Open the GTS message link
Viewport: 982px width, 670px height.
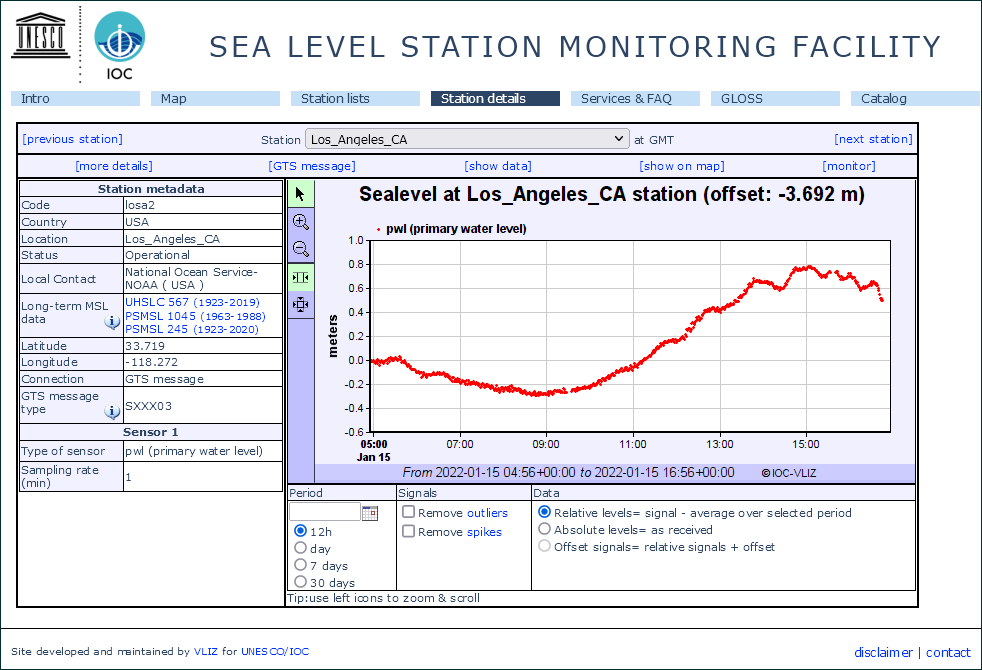point(312,166)
